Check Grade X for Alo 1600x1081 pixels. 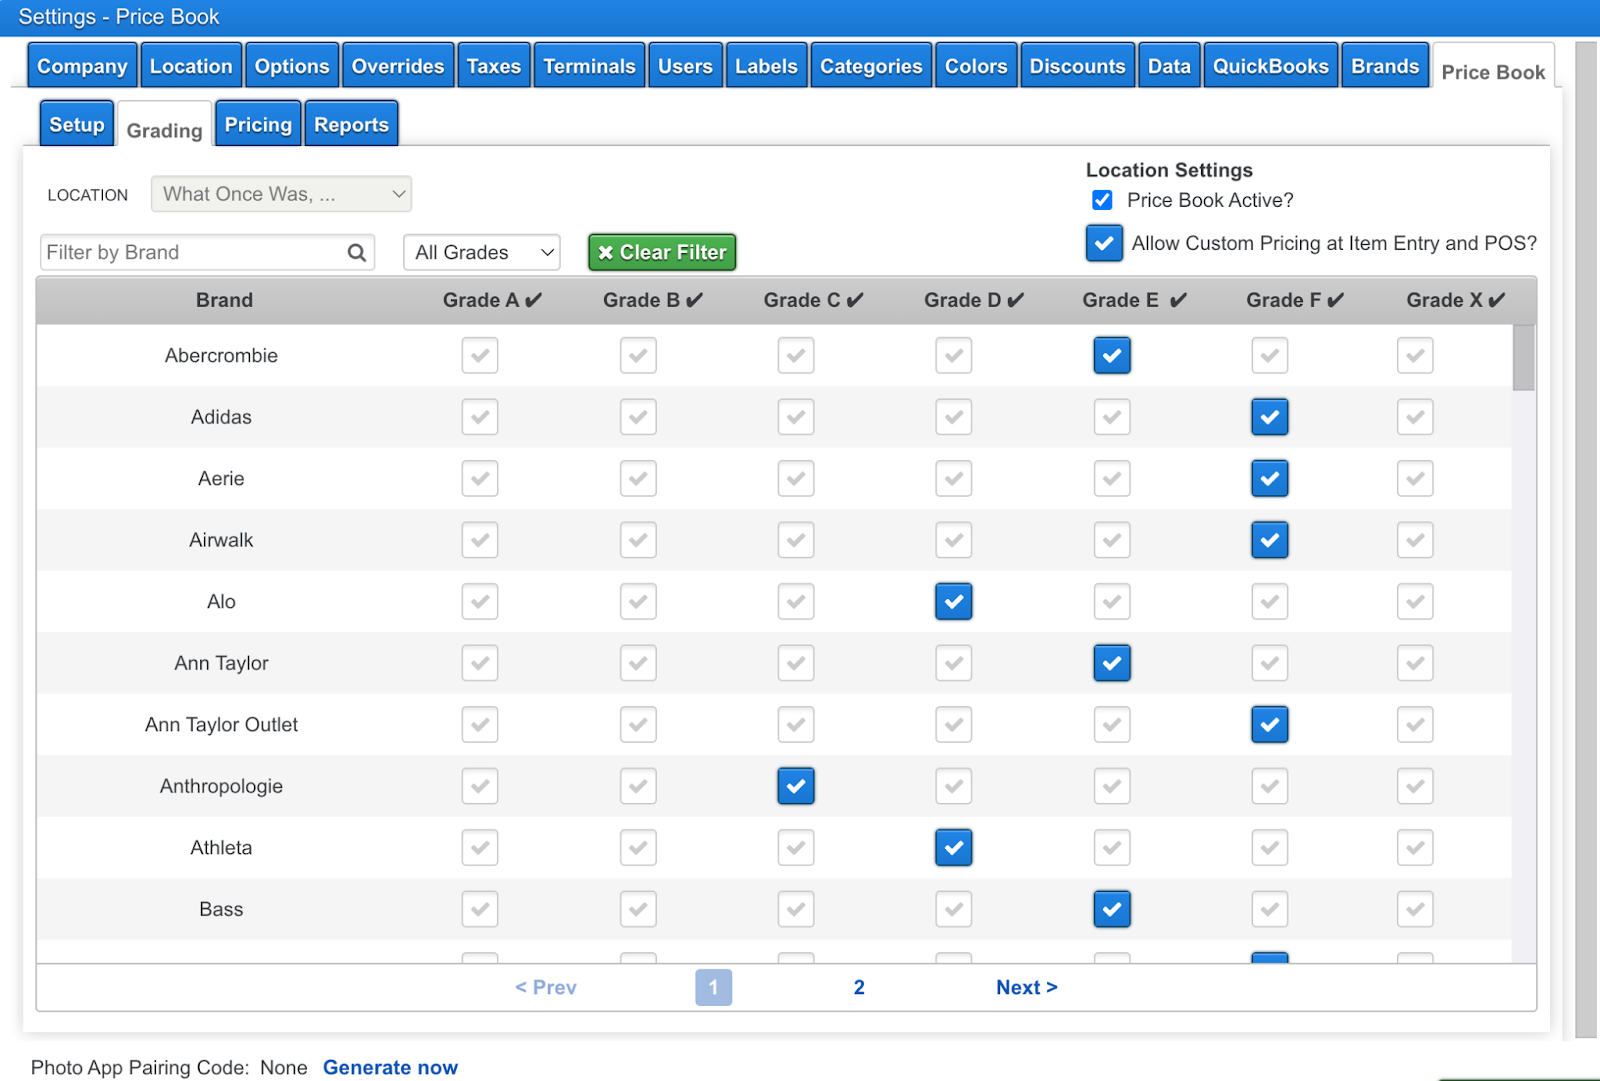1415,602
